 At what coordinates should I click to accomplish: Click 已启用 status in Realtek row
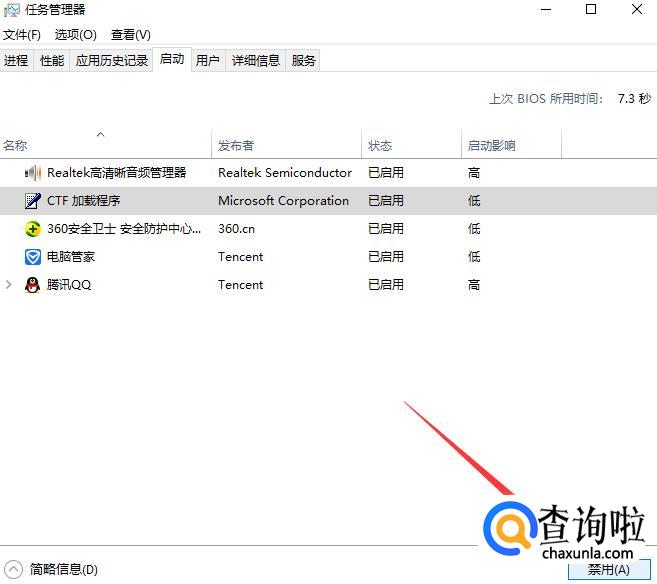tap(386, 173)
